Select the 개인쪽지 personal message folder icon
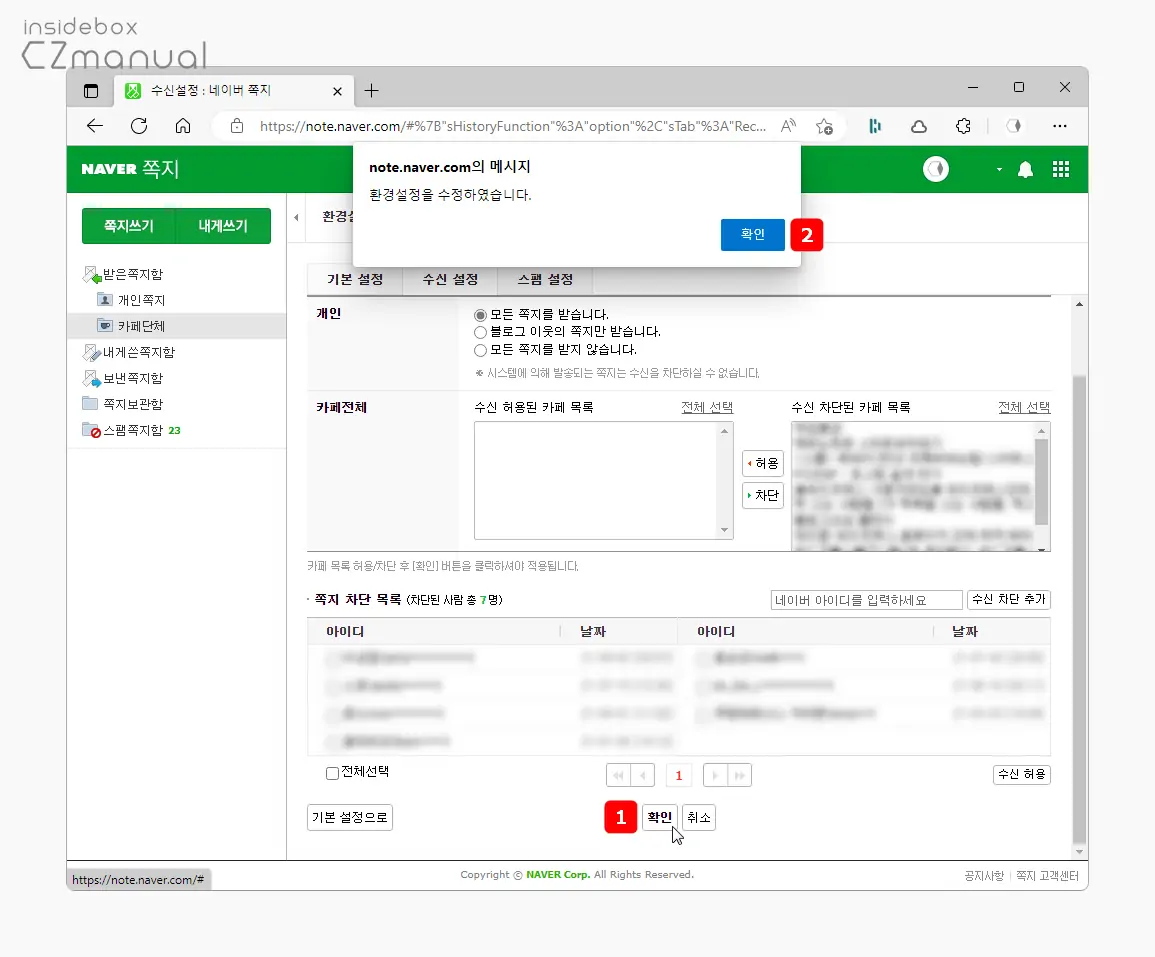 104,299
